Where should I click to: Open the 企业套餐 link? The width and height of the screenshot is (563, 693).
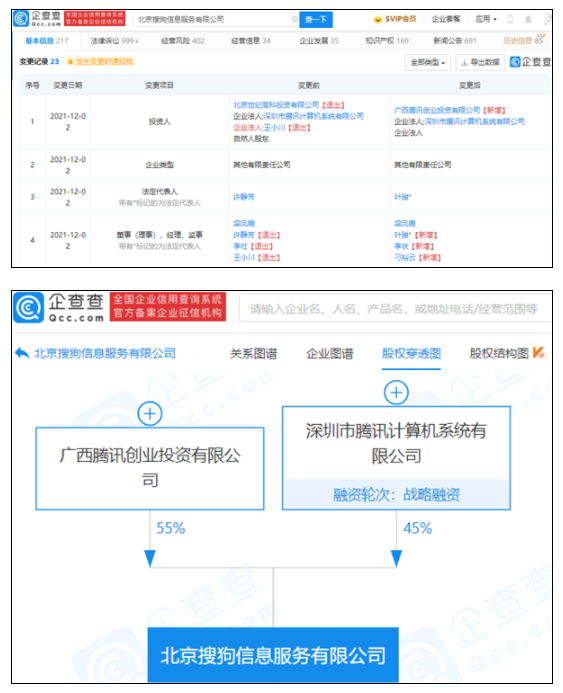pyautogui.click(x=445, y=19)
